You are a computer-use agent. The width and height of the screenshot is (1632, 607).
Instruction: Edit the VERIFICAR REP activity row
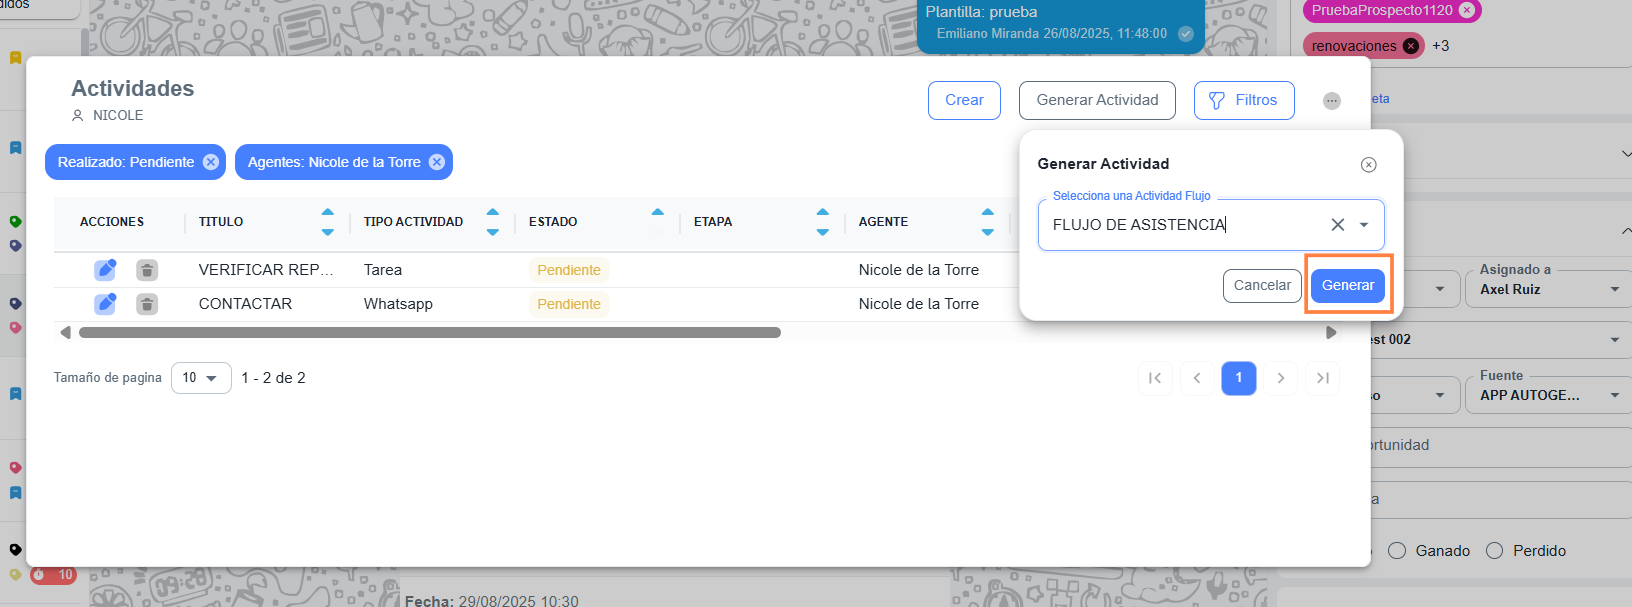tap(105, 270)
